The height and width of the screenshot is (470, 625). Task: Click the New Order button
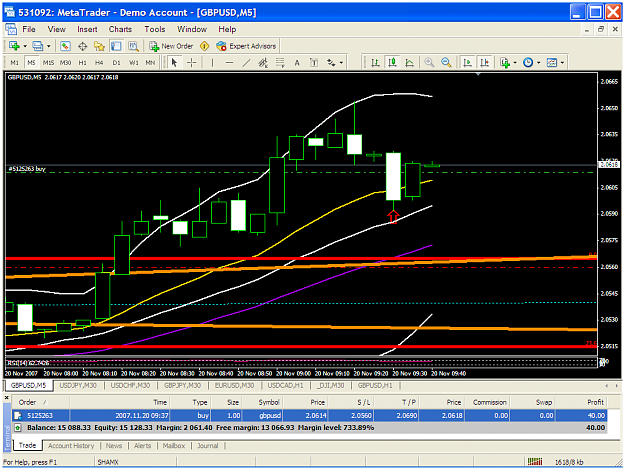point(171,46)
